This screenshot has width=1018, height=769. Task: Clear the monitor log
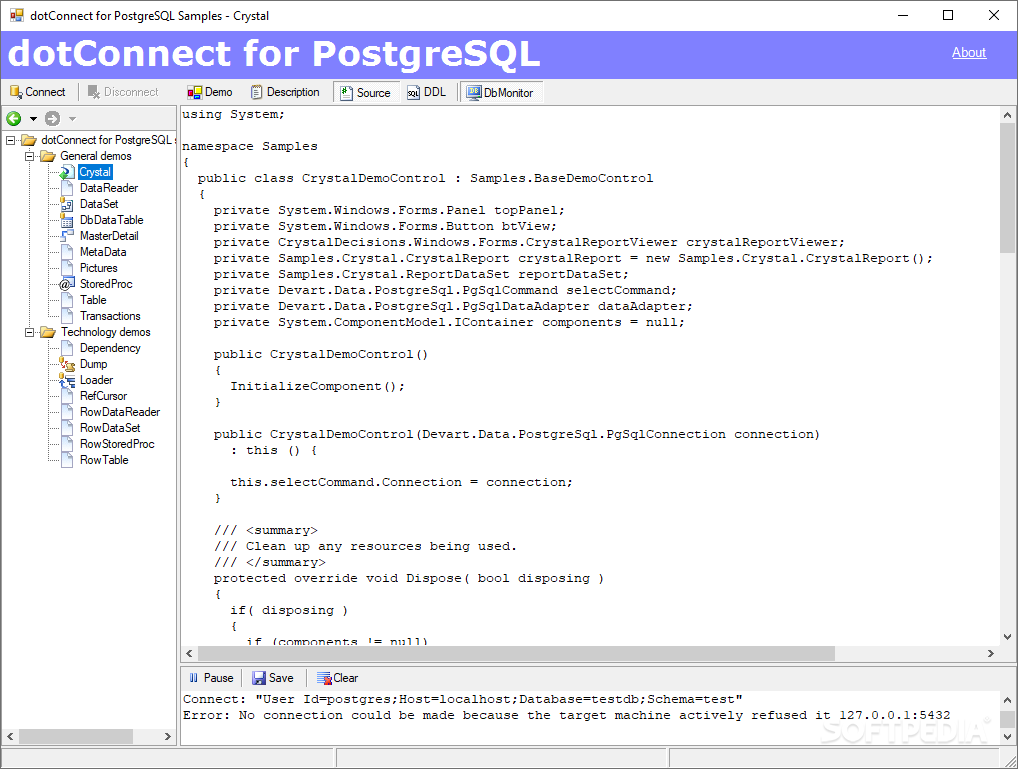pyautogui.click(x=337, y=678)
